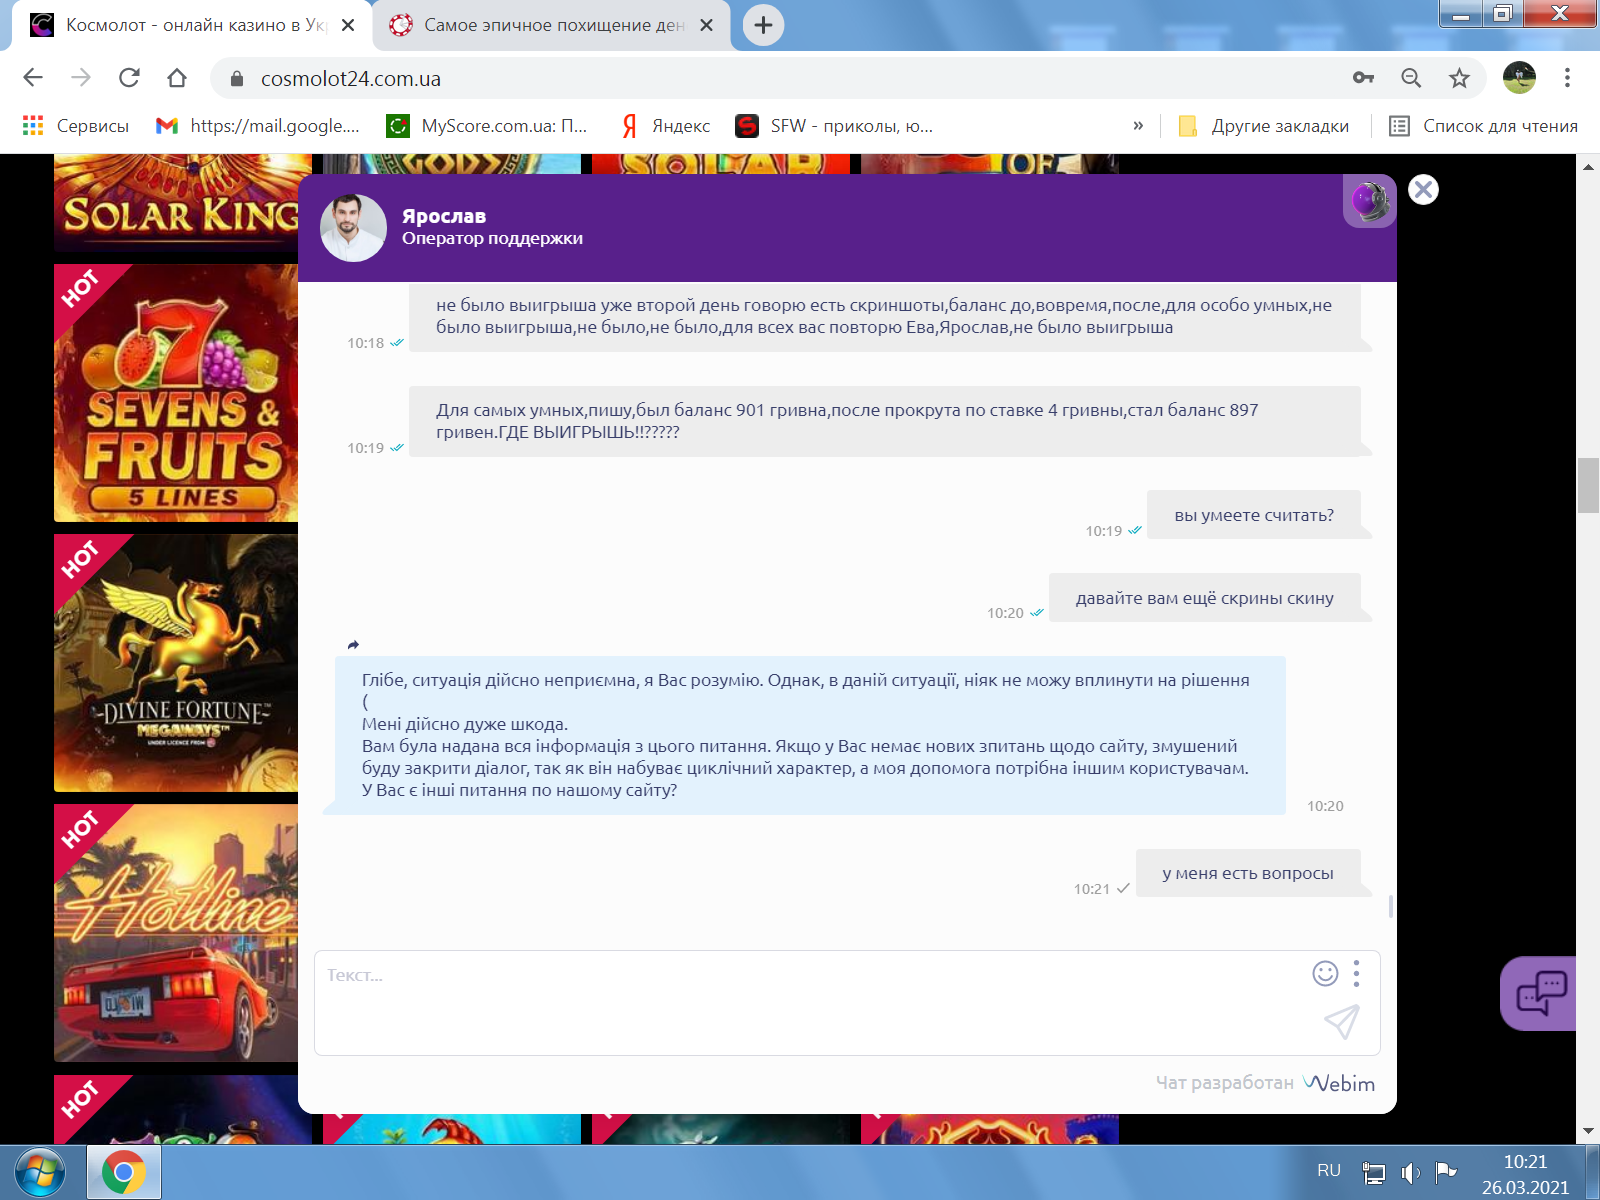The height and width of the screenshot is (1200, 1600).
Task: Open the Windows Start menu
Action: pyautogui.click(x=40, y=1173)
